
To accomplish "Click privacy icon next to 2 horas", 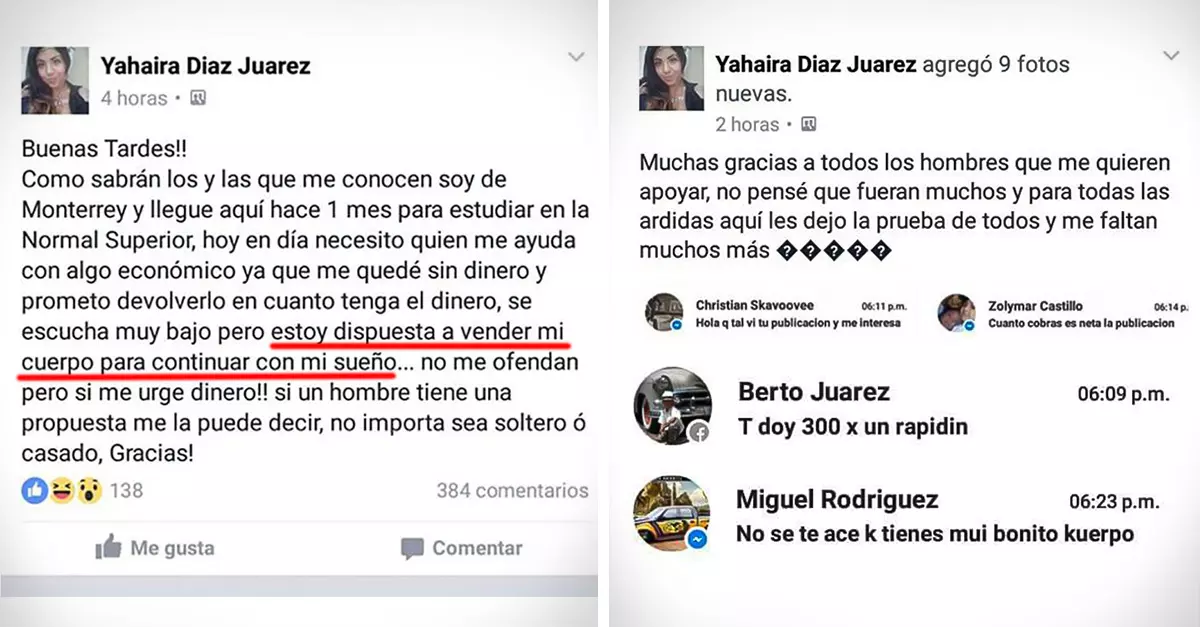I will 809,124.
